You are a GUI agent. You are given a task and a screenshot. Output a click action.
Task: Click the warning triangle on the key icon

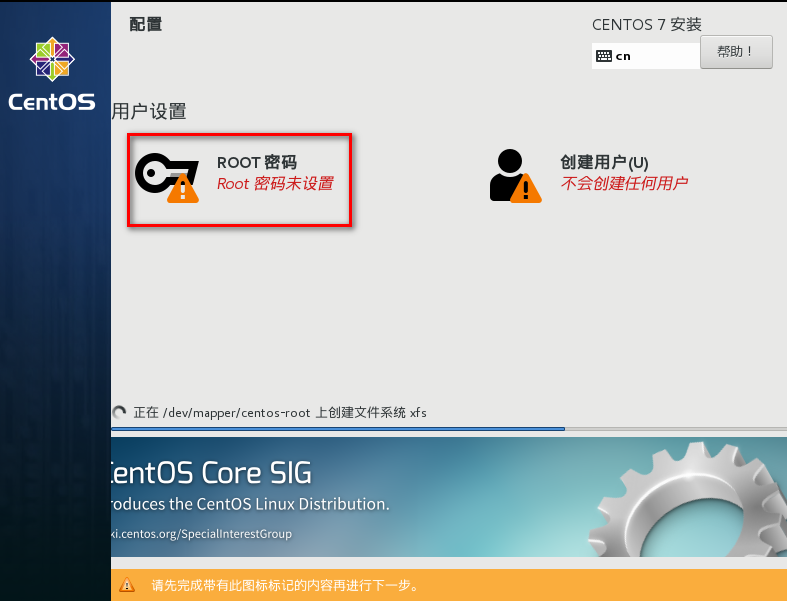[182, 188]
